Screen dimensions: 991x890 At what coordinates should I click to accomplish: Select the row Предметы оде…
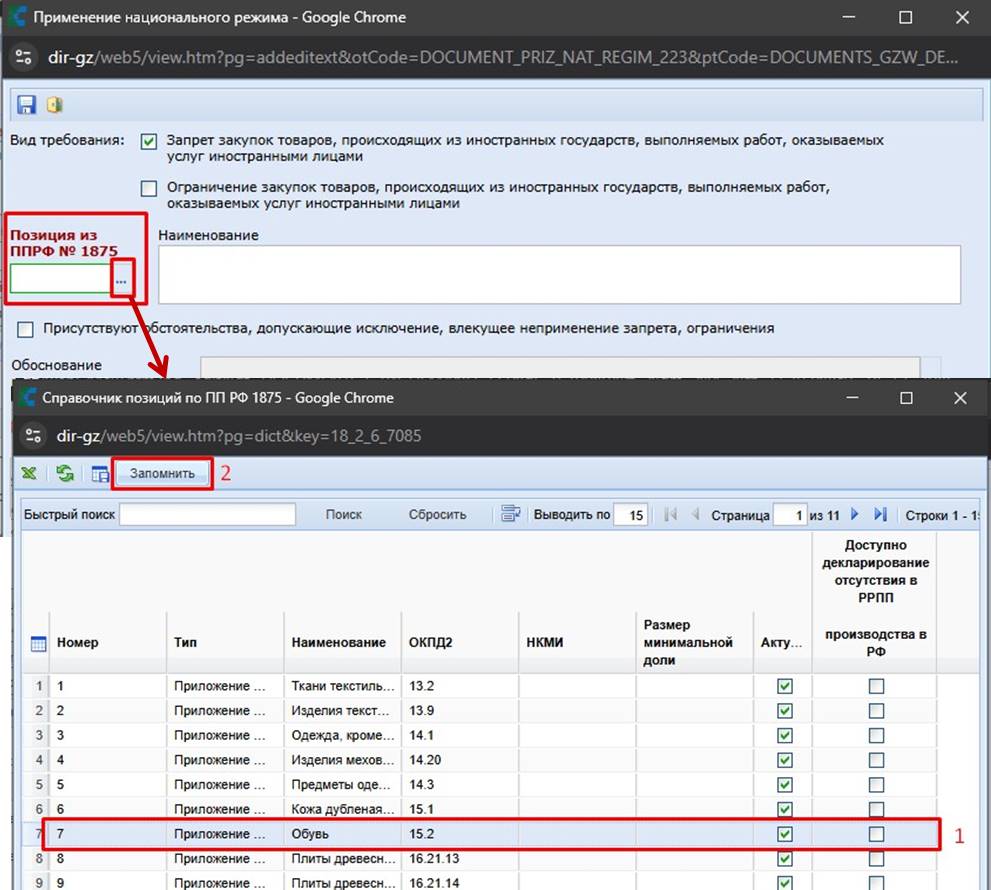tap(480, 784)
